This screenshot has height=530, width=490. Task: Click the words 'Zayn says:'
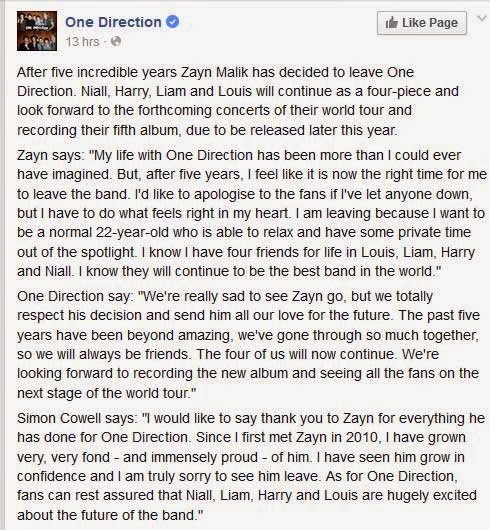tap(50, 155)
